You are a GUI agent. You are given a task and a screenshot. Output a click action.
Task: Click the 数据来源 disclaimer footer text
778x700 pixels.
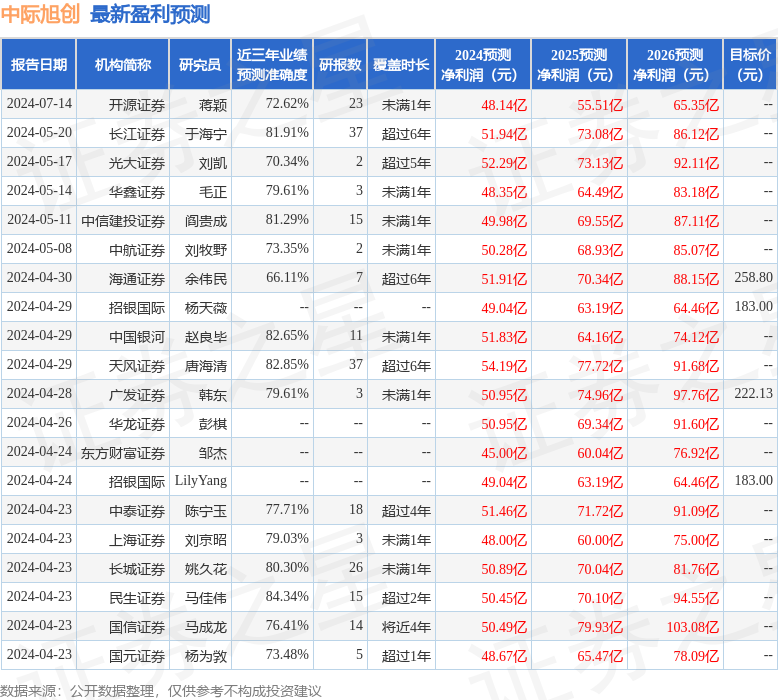coord(161,691)
